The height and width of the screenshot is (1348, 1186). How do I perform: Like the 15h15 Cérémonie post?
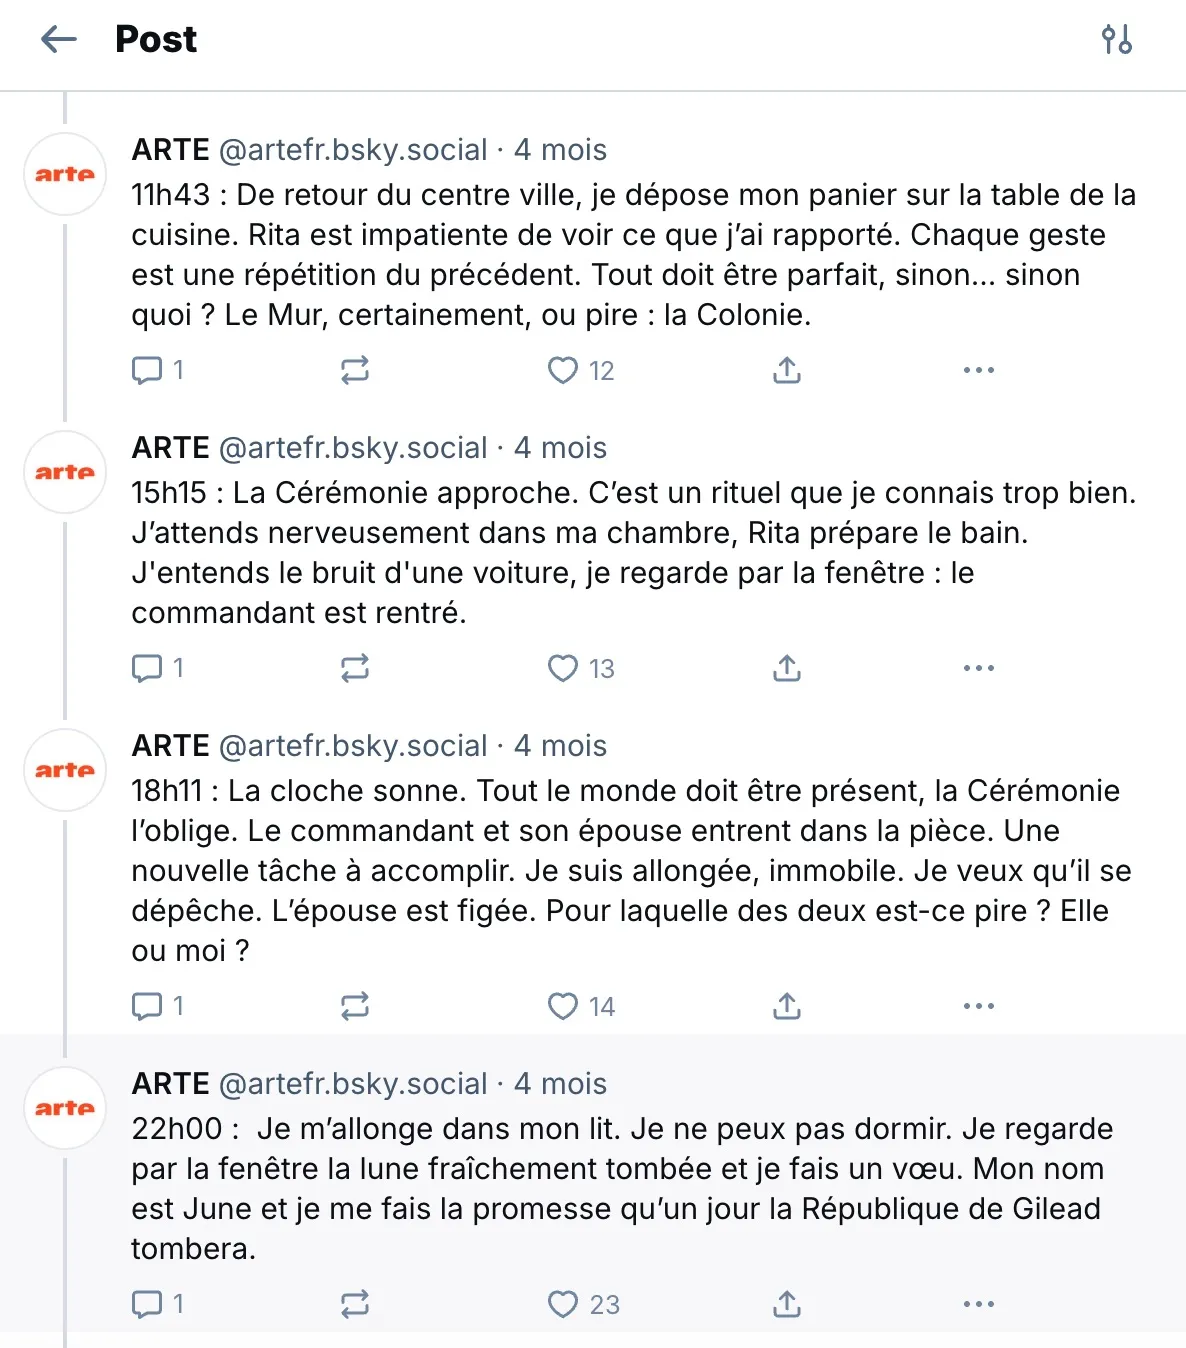[563, 668]
